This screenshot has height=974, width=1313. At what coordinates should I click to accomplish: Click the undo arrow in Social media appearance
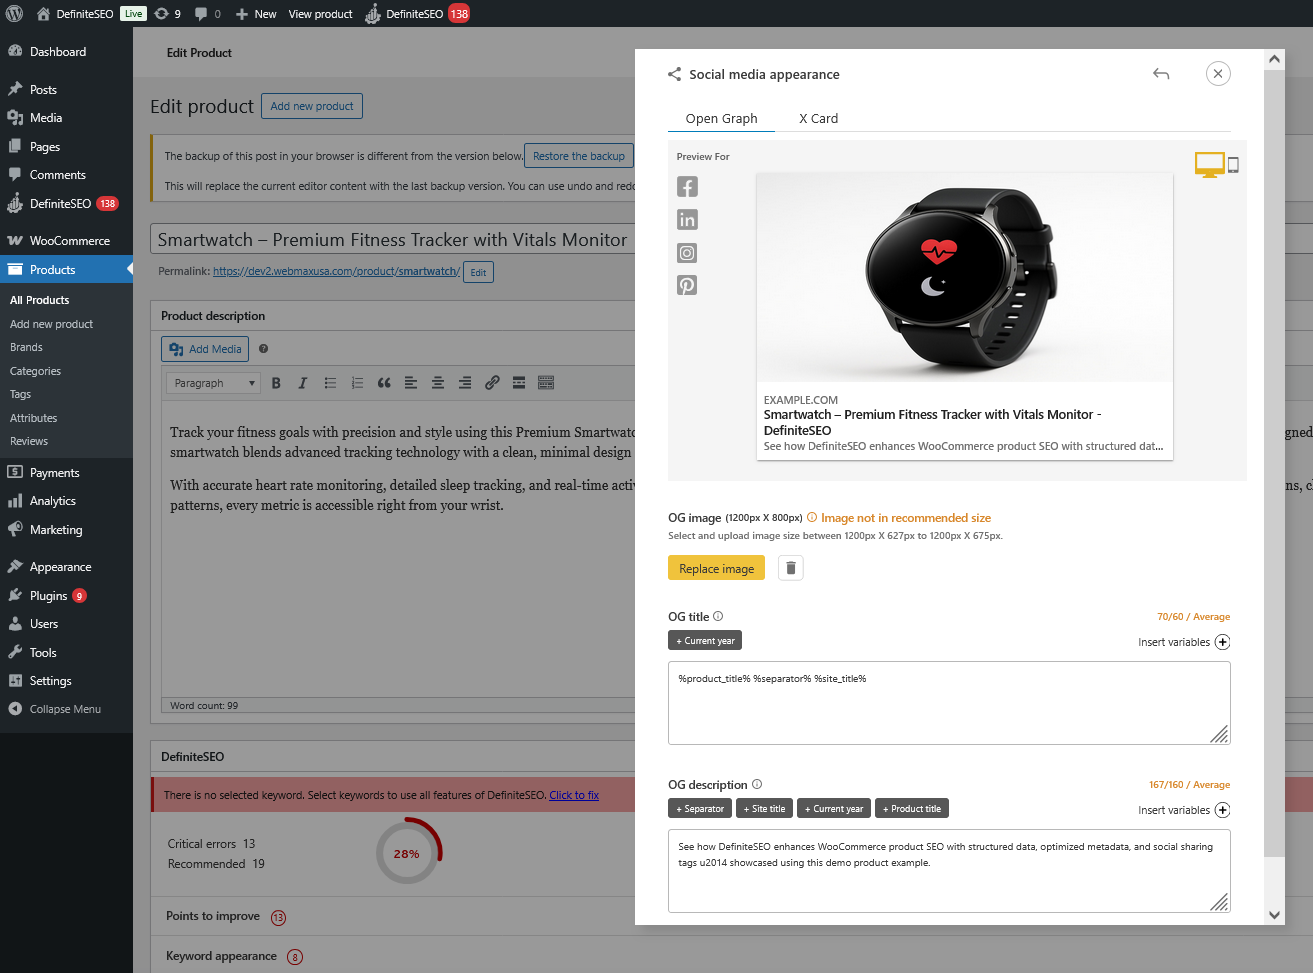[1161, 73]
